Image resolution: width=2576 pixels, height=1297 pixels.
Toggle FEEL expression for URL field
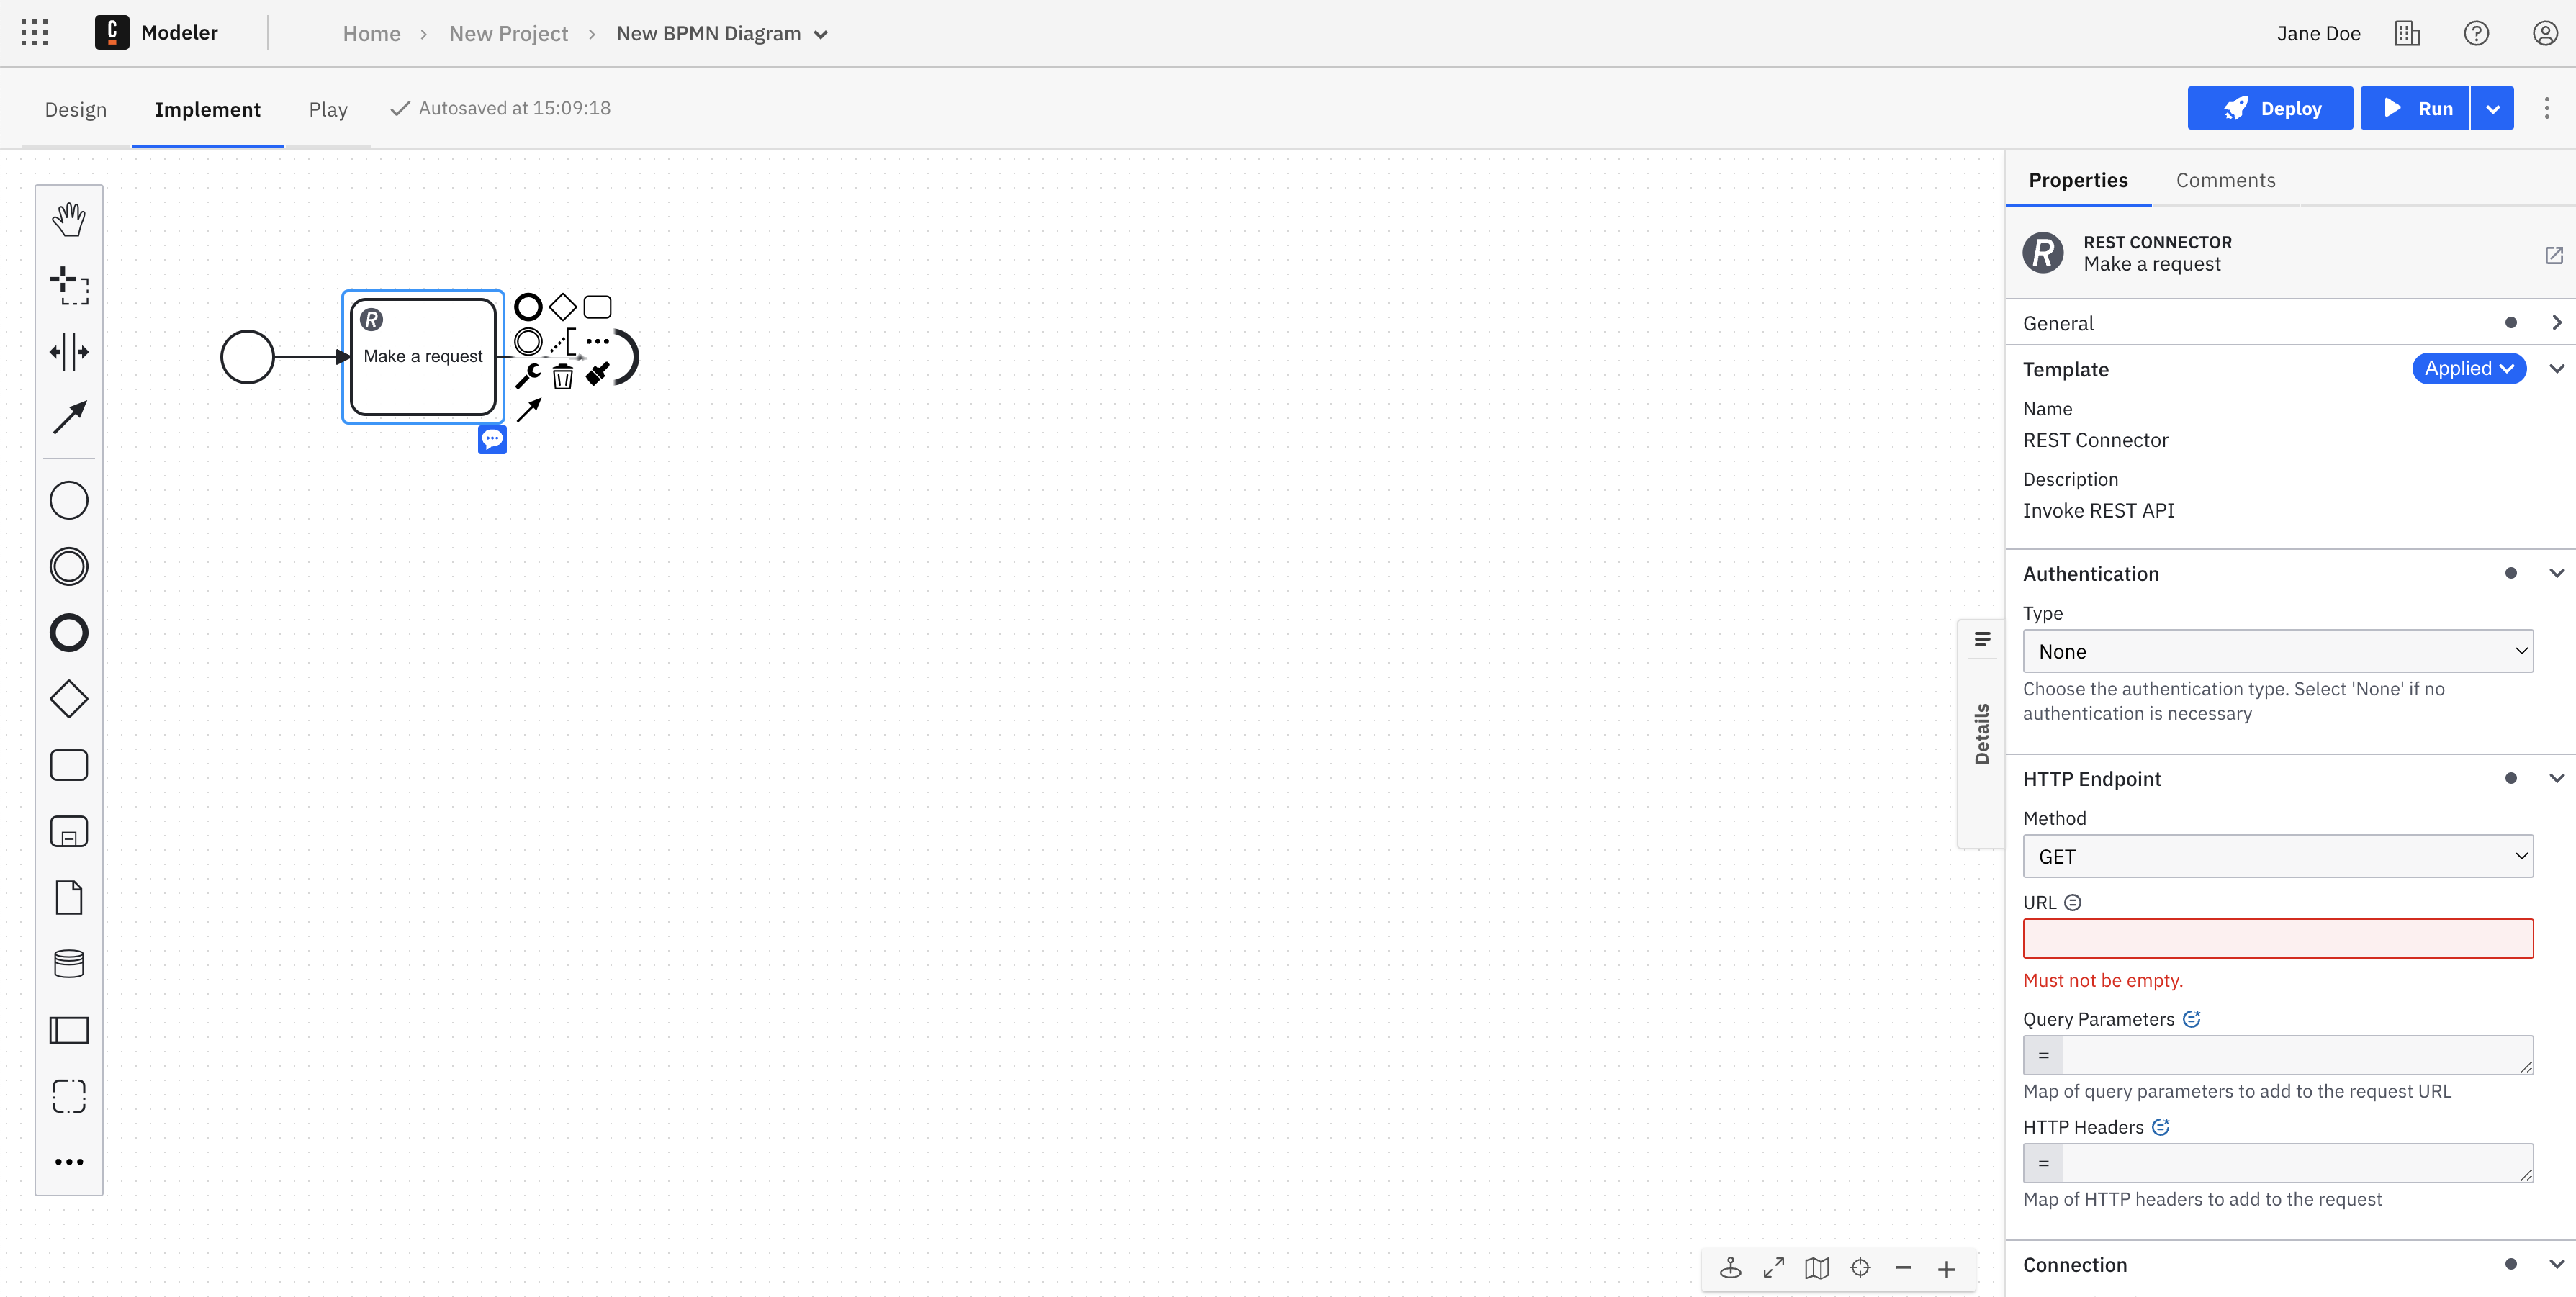pyautogui.click(x=2073, y=902)
